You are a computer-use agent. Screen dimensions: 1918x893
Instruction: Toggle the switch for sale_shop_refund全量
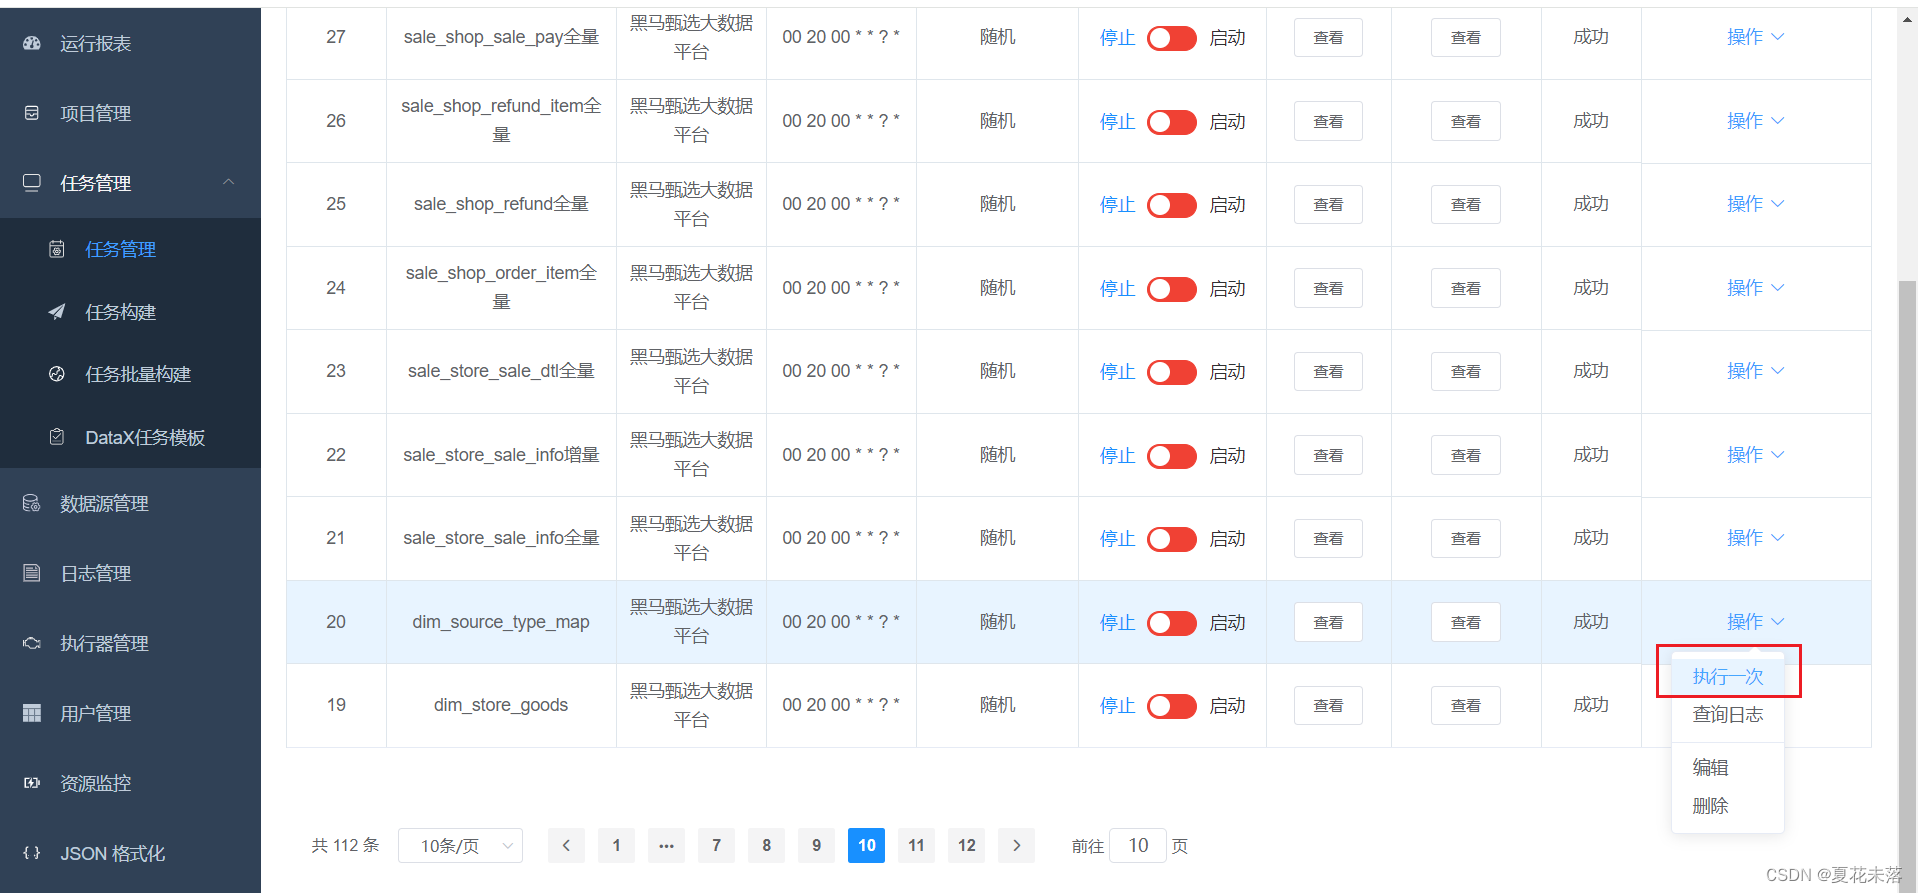[1172, 205]
